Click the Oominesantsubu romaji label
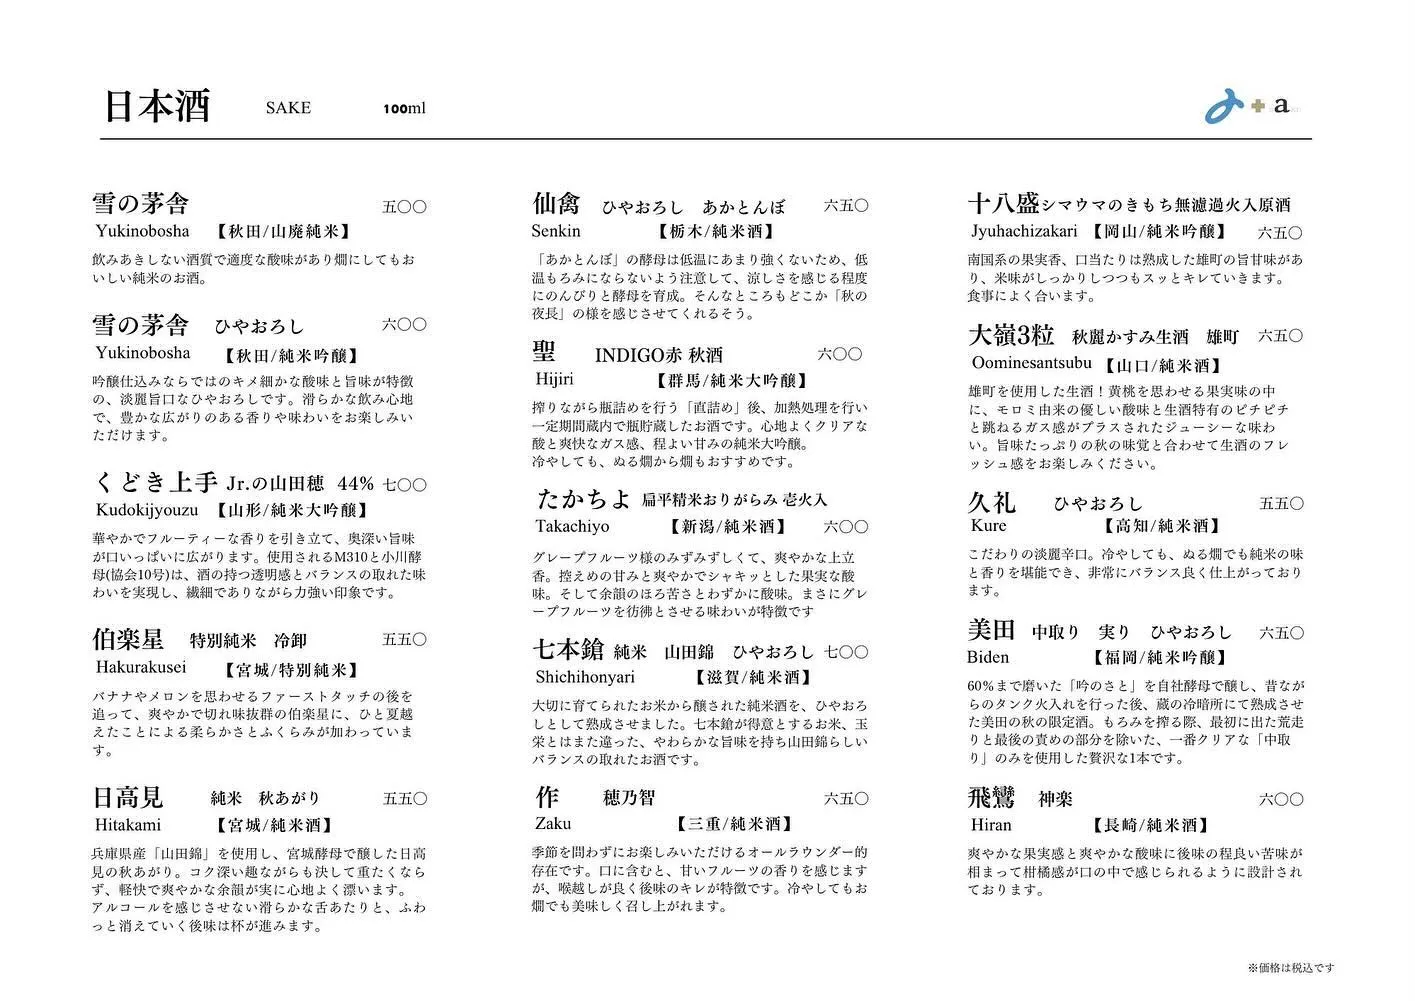Image resolution: width=1415 pixels, height=1001 pixels. click(x=1031, y=363)
